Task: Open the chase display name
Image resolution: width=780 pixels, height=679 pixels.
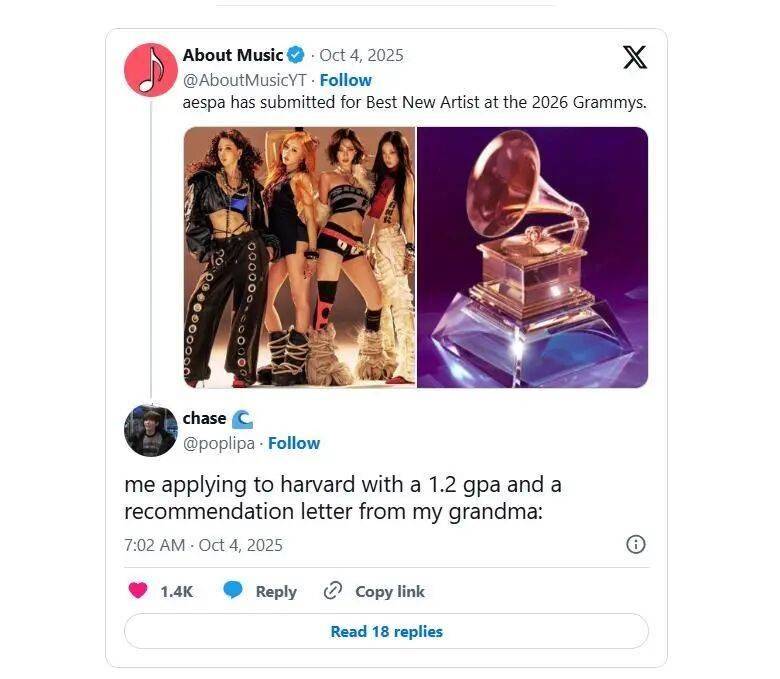Action: pyautogui.click(x=204, y=418)
